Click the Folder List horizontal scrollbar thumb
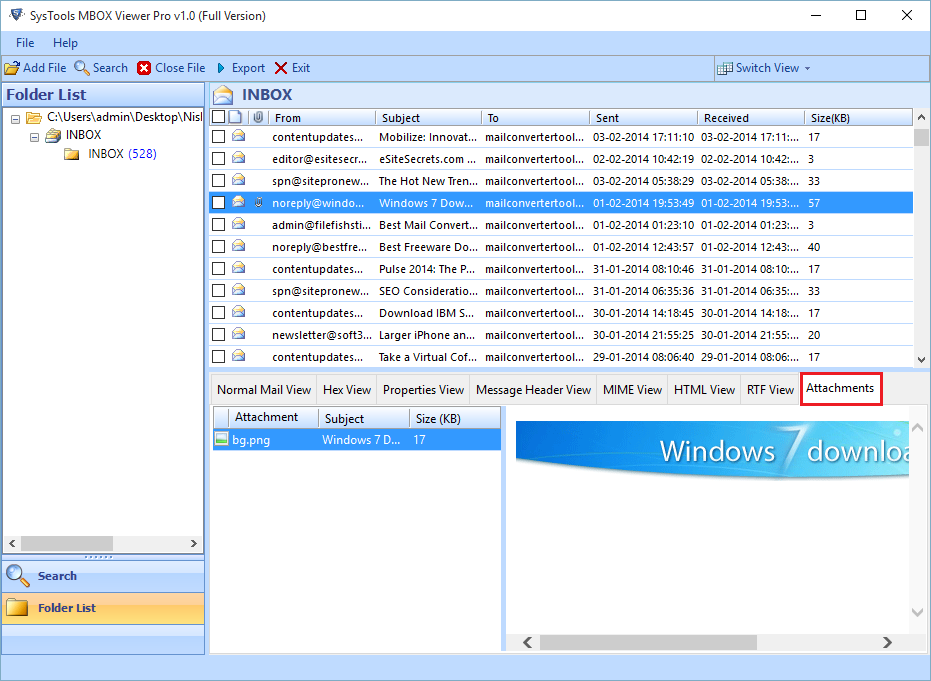Viewport: 931px width, 681px height. pos(66,543)
